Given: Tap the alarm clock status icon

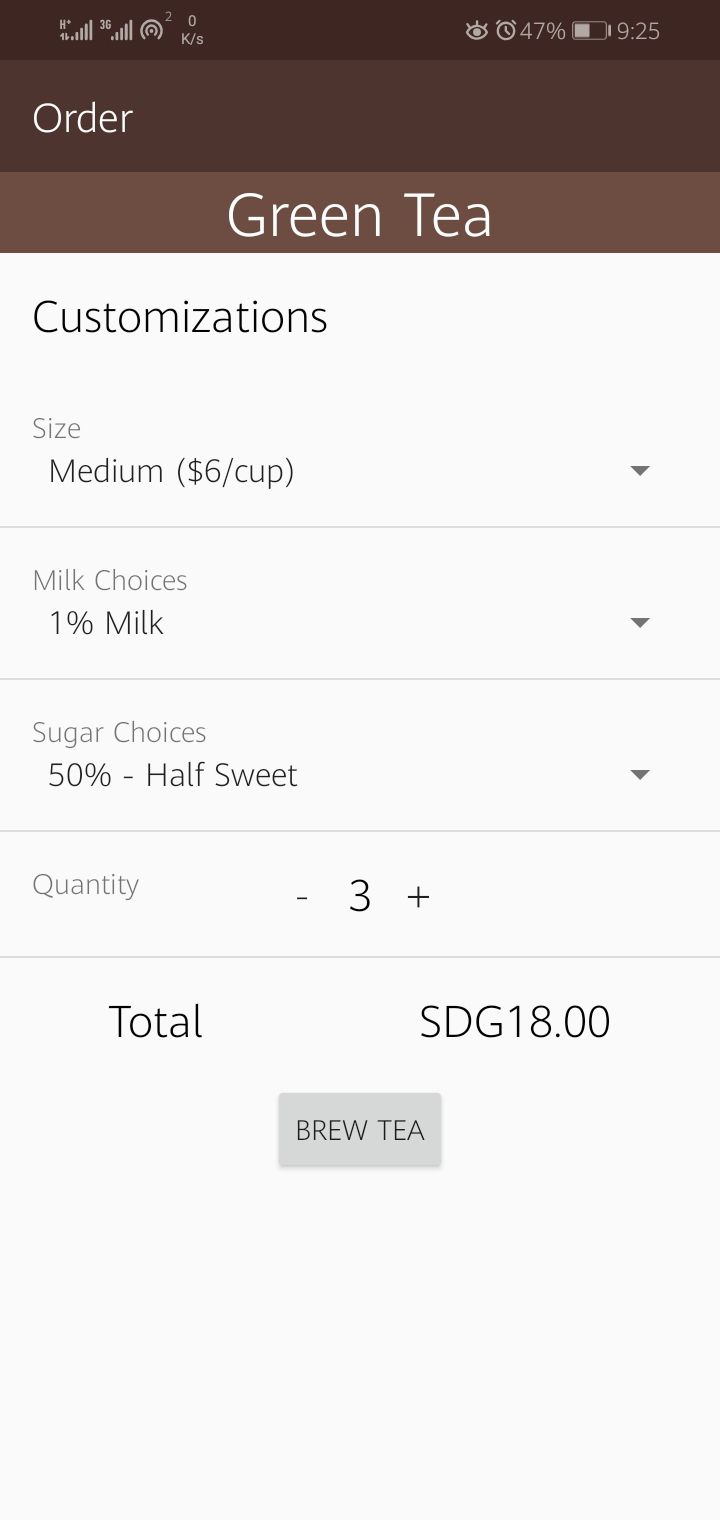Looking at the screenshot, I should click(506, 31).
